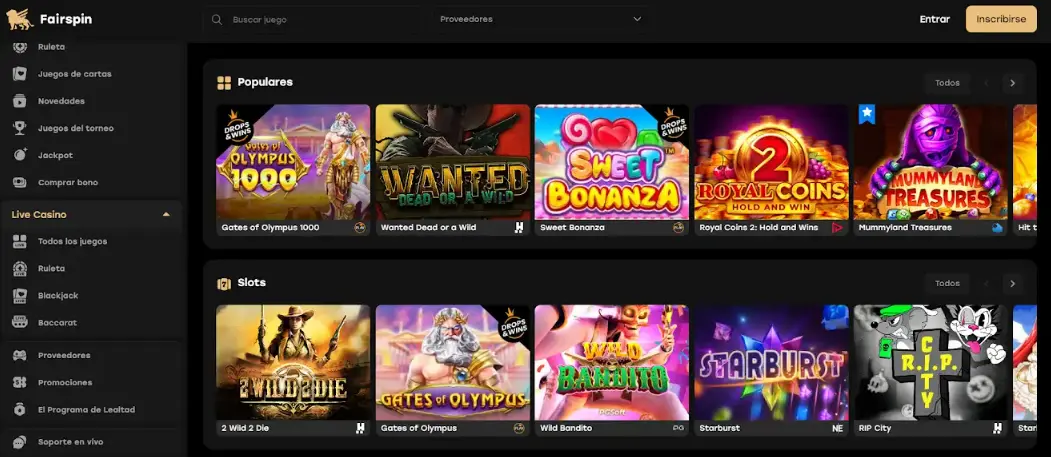Open the Gates of Olympus slot thumbnail
This screenshot has width=1051, height=457.
(452, 363)
